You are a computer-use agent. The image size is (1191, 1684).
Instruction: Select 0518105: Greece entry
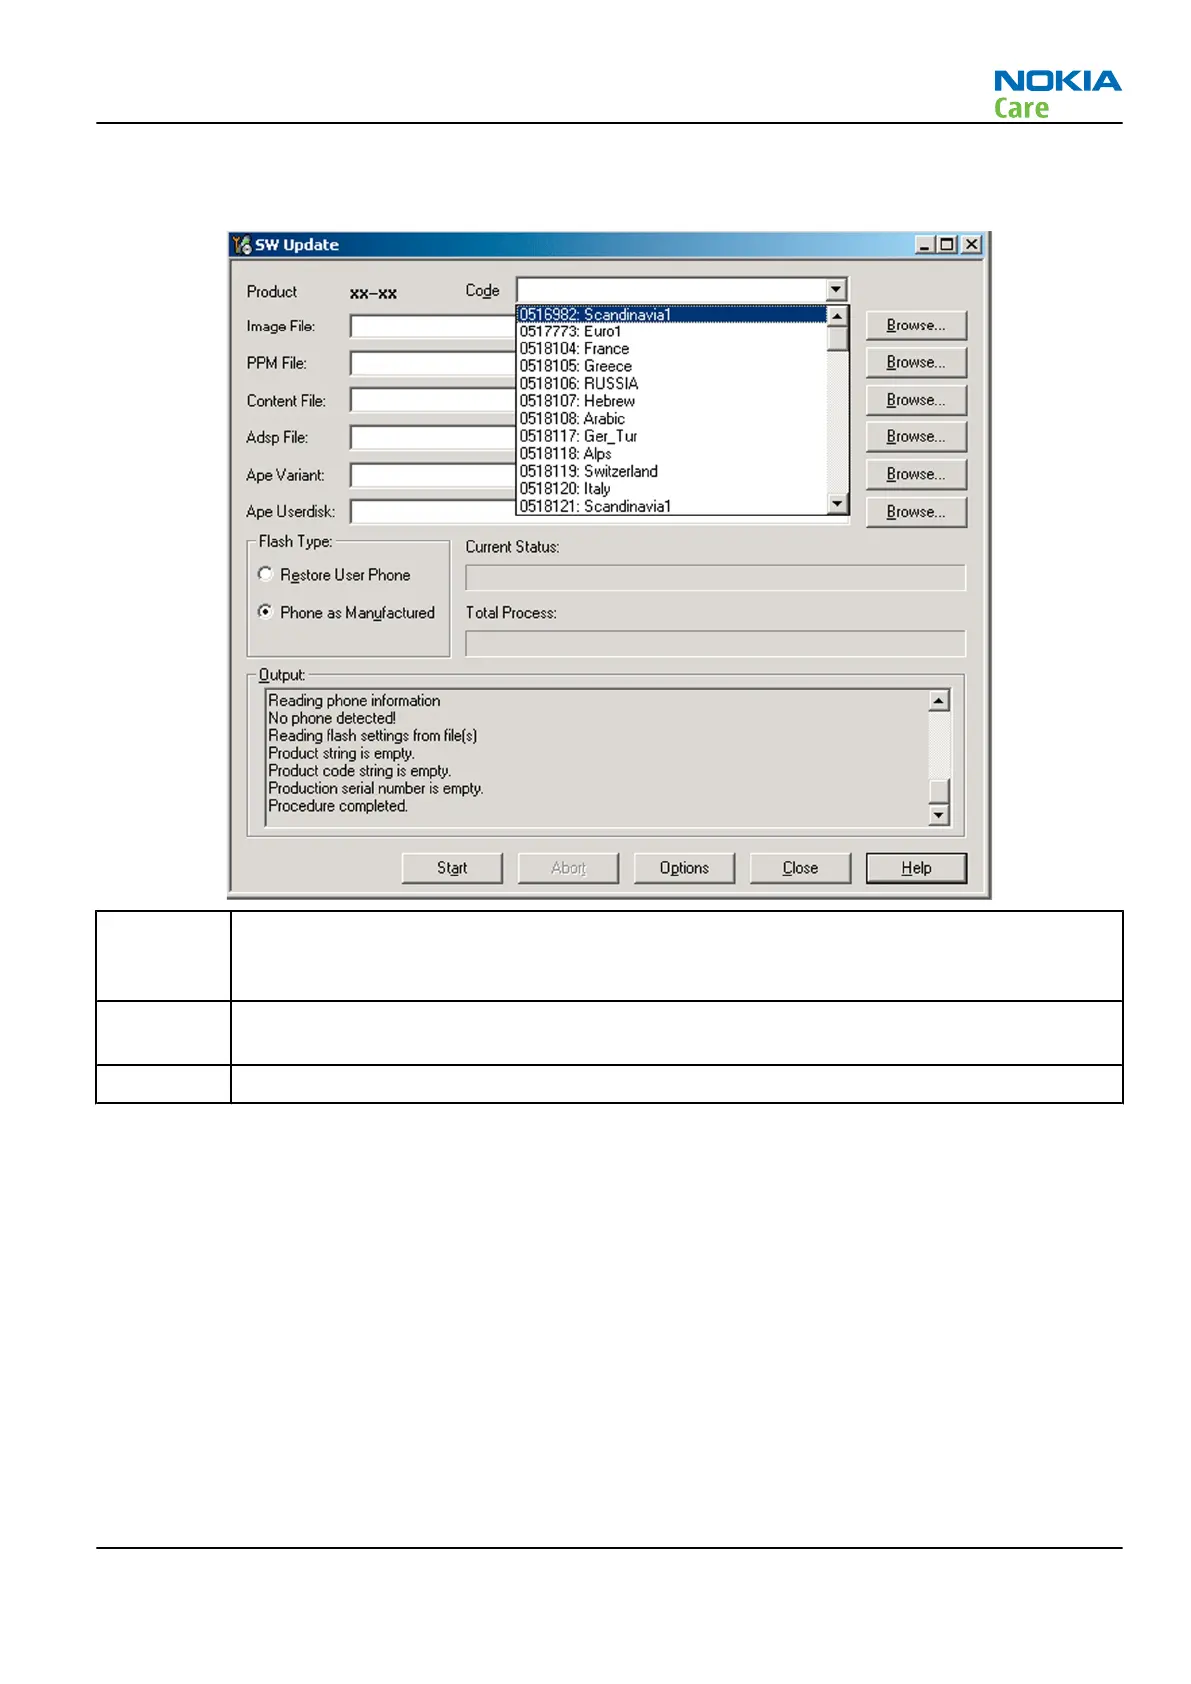(x=672, y=366)
